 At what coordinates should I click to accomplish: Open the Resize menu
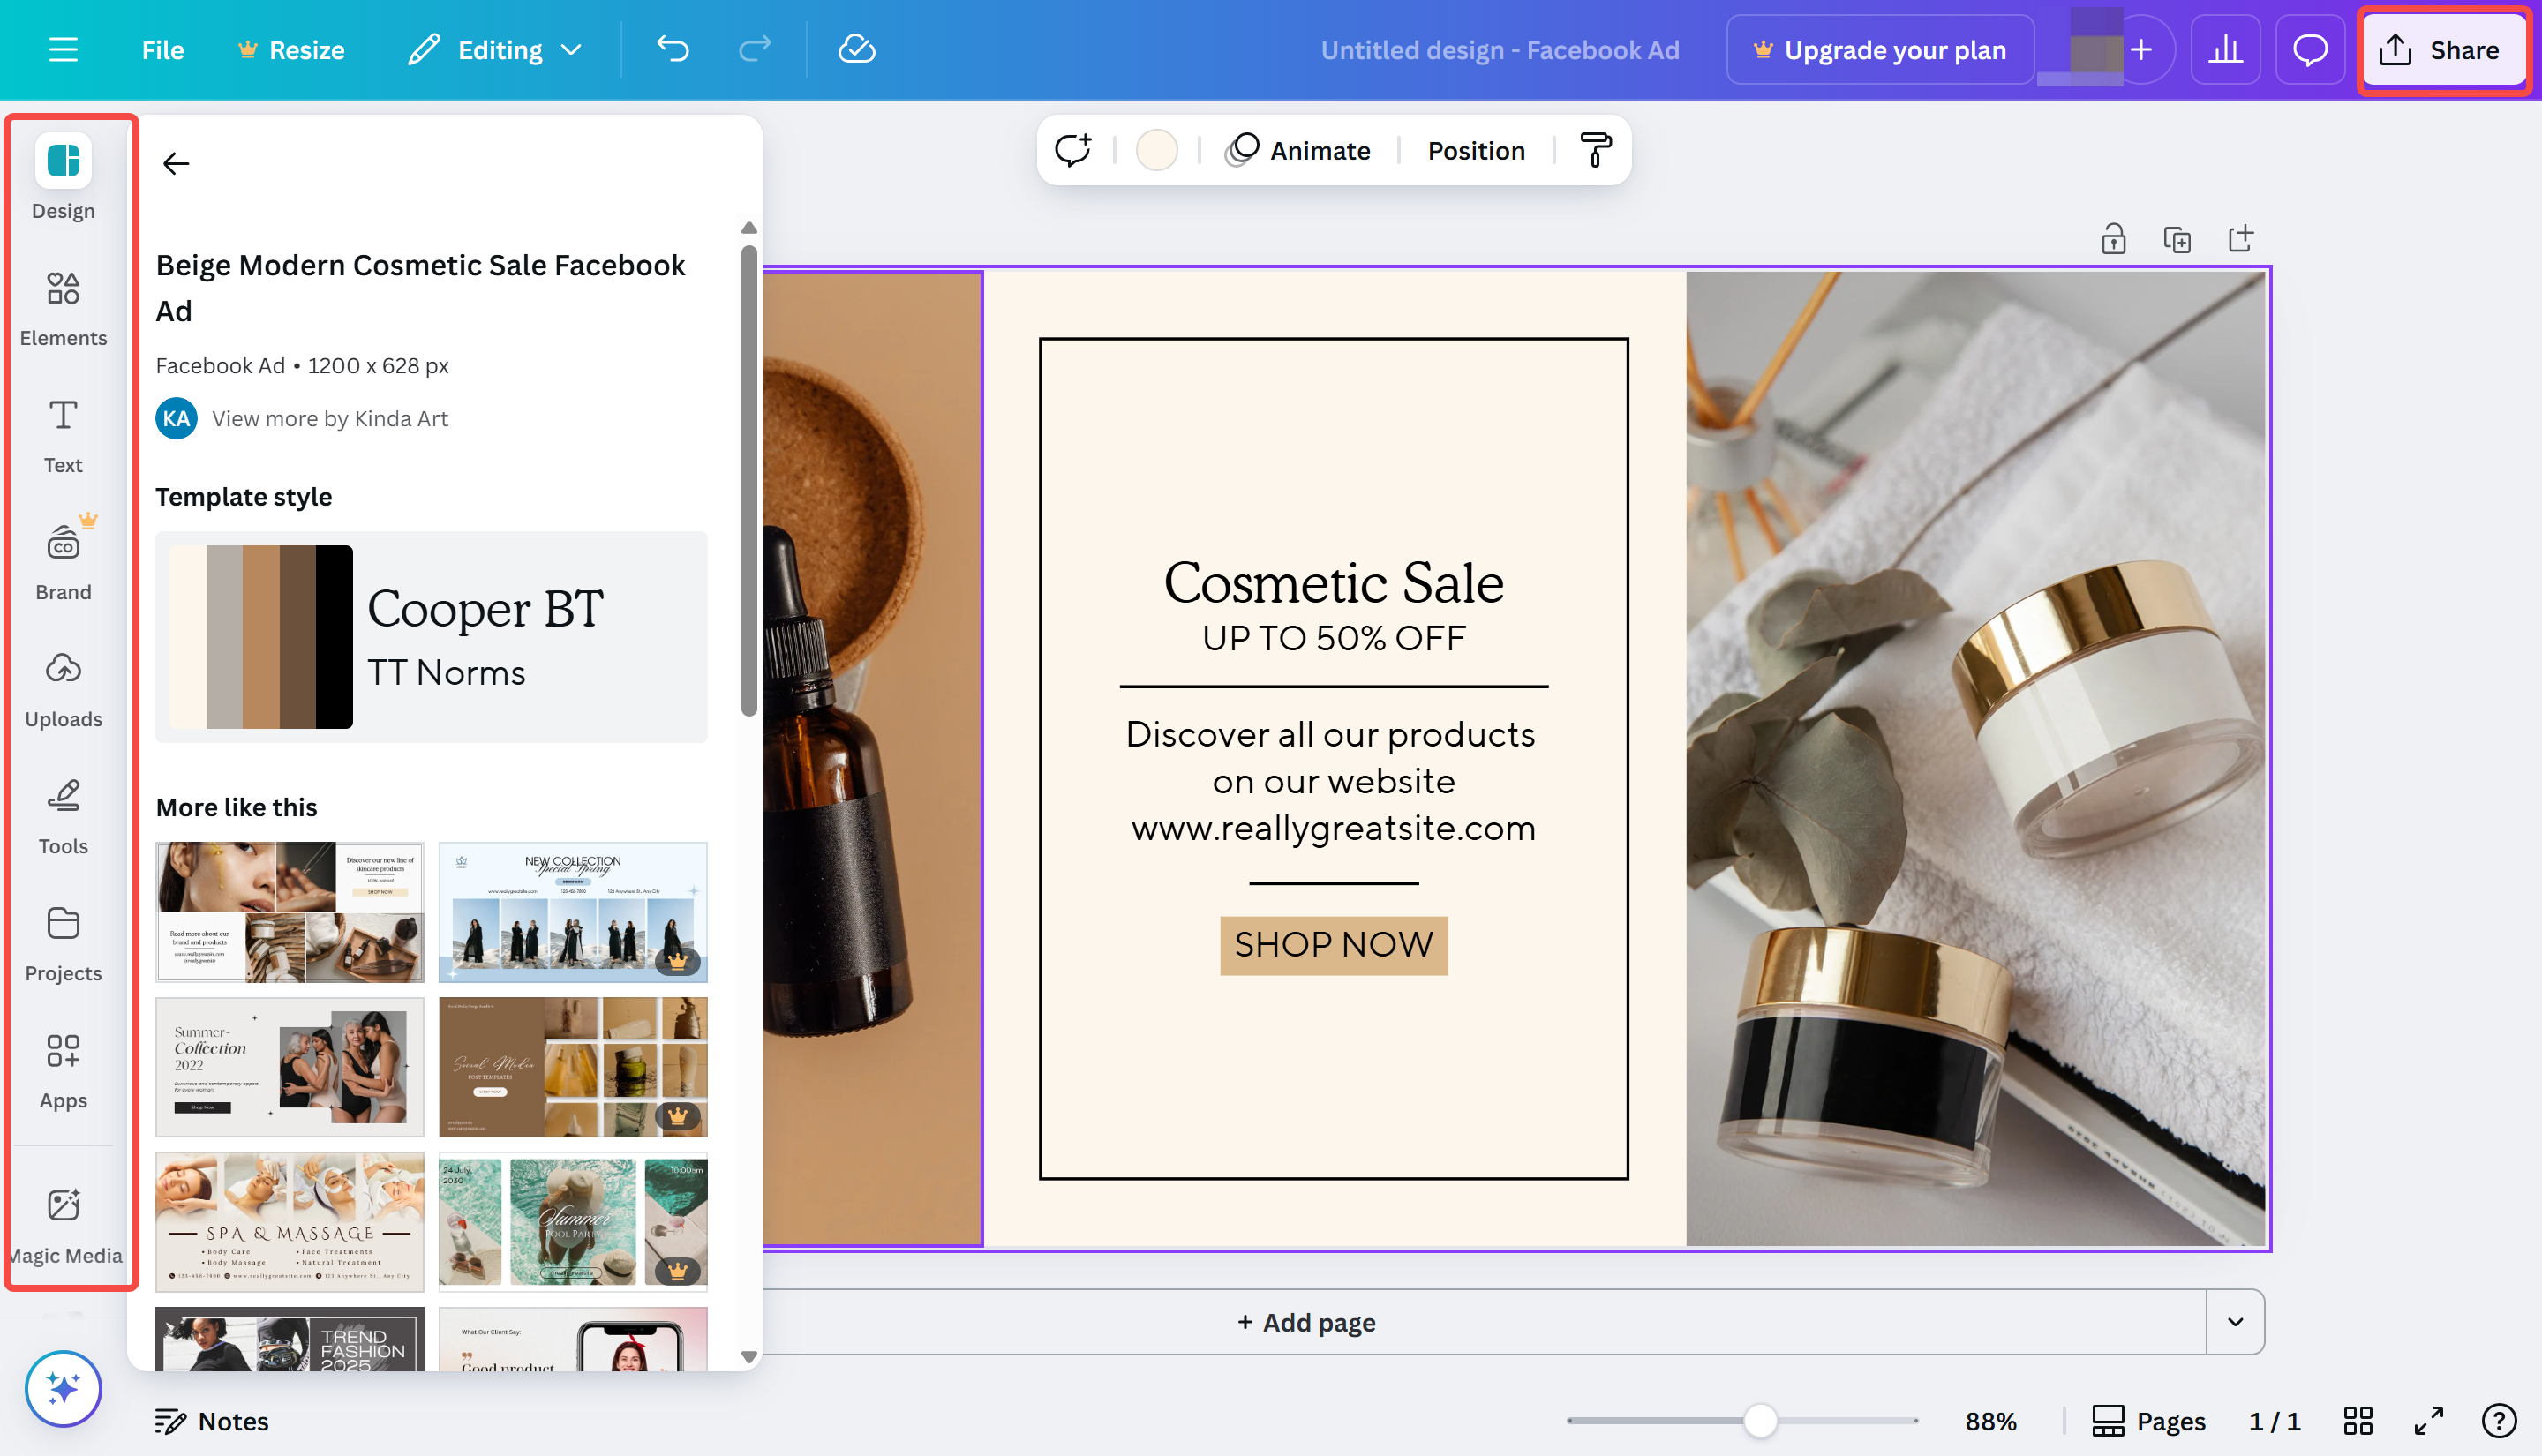[290, 49]
